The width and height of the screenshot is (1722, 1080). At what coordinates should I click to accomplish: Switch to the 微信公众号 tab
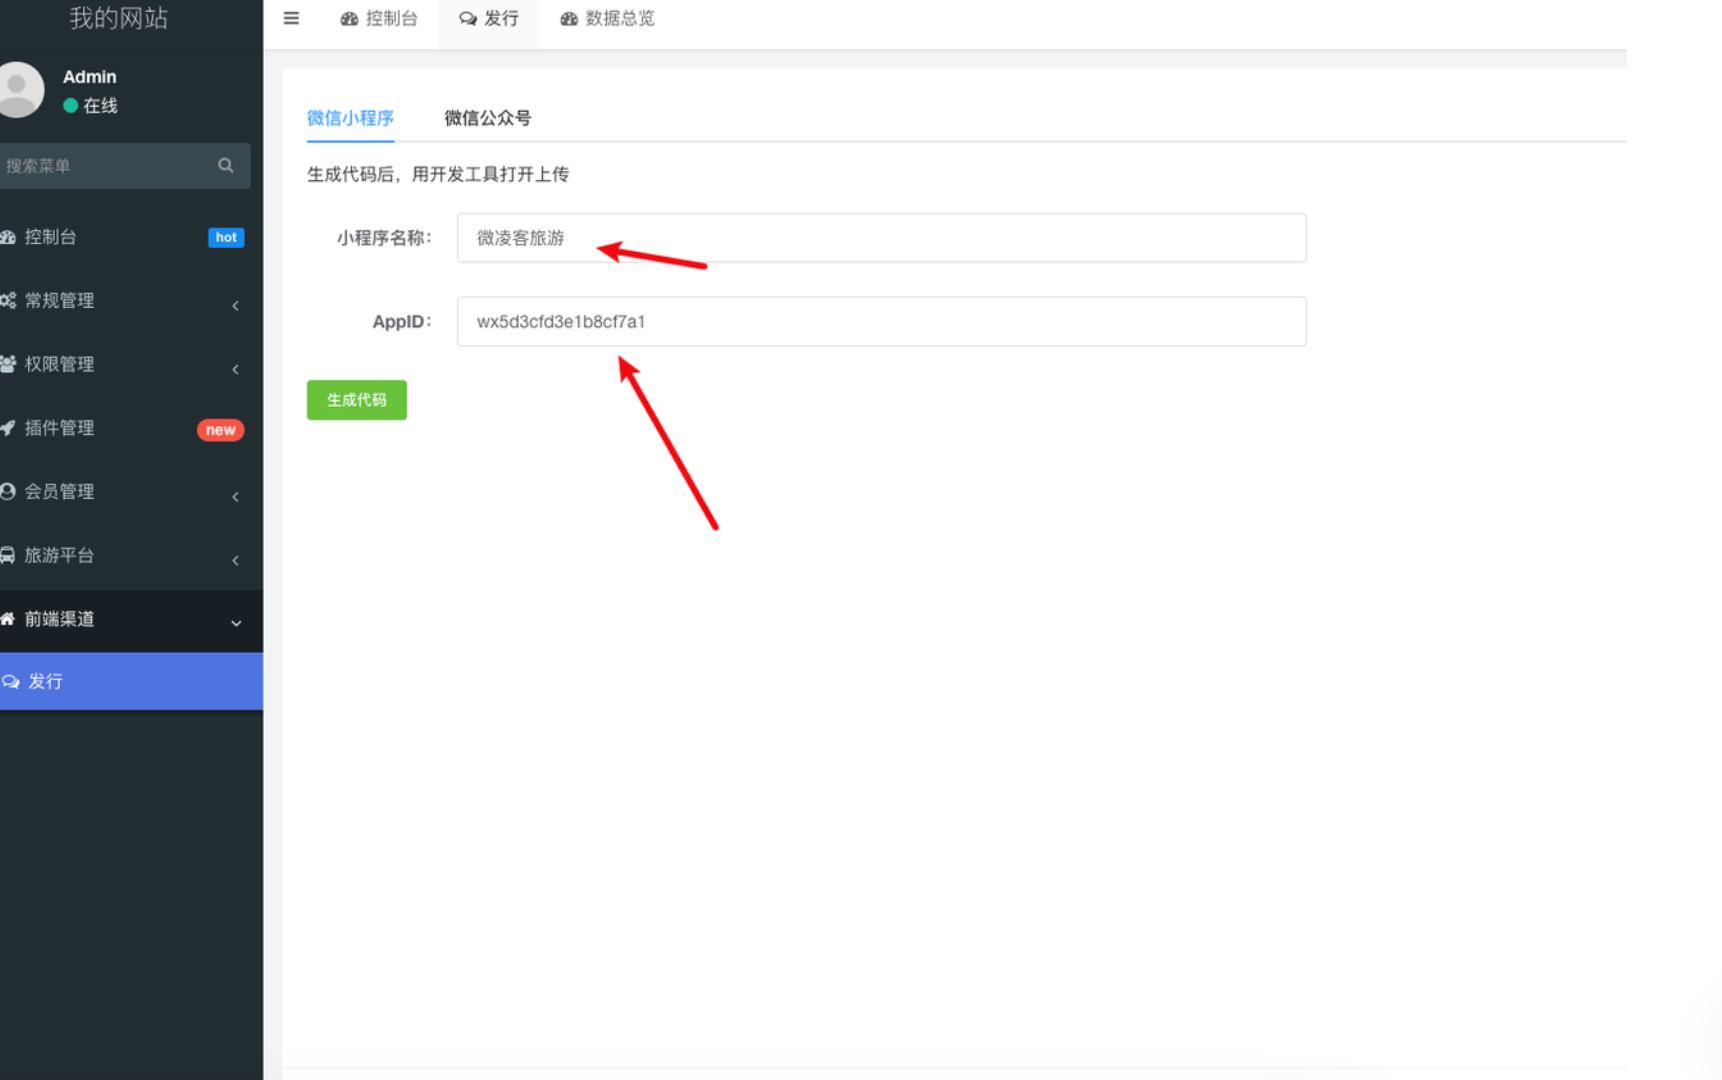click(x=487, y=118)
